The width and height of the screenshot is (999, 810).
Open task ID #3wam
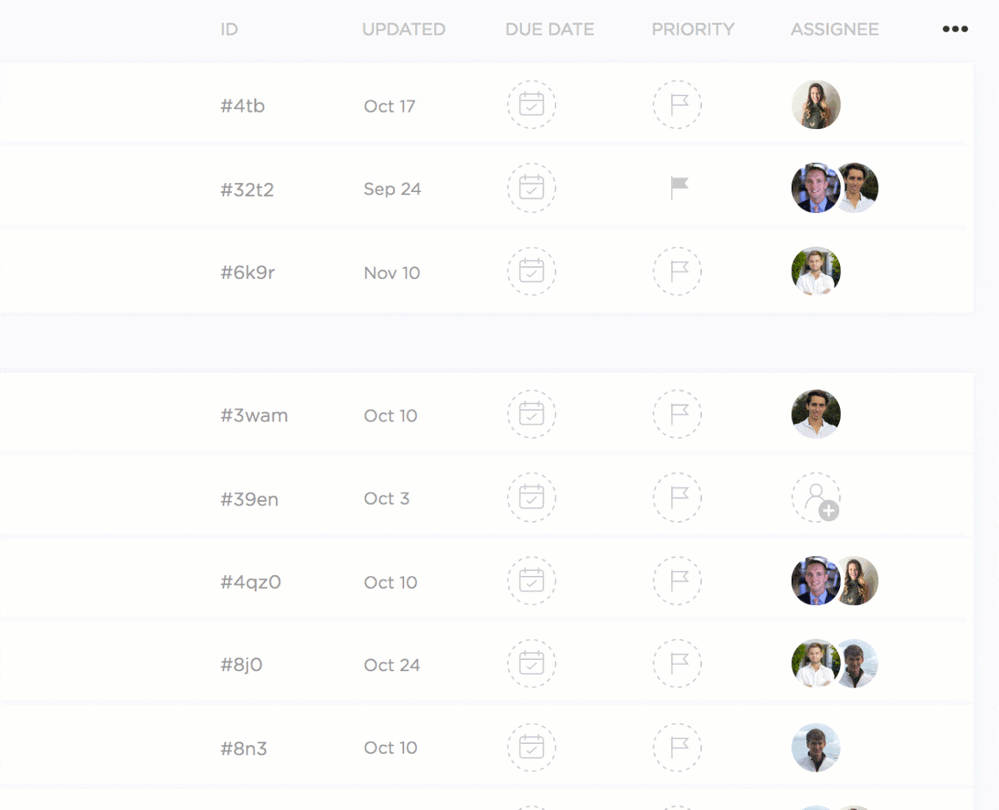(x=254, y=416)
